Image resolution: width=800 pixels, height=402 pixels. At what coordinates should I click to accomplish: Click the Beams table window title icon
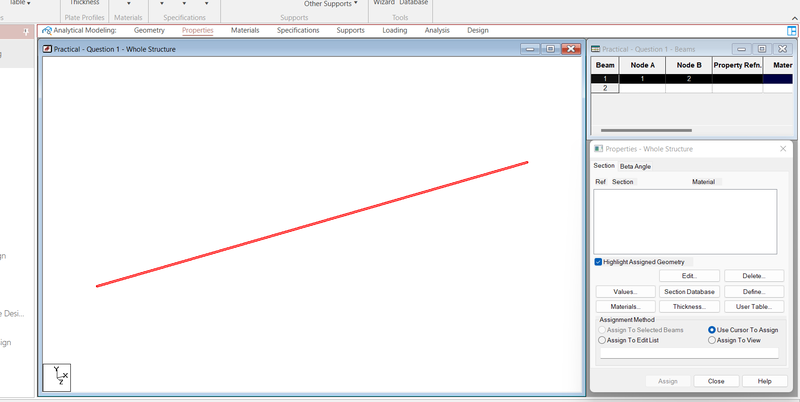pos(595,49)
